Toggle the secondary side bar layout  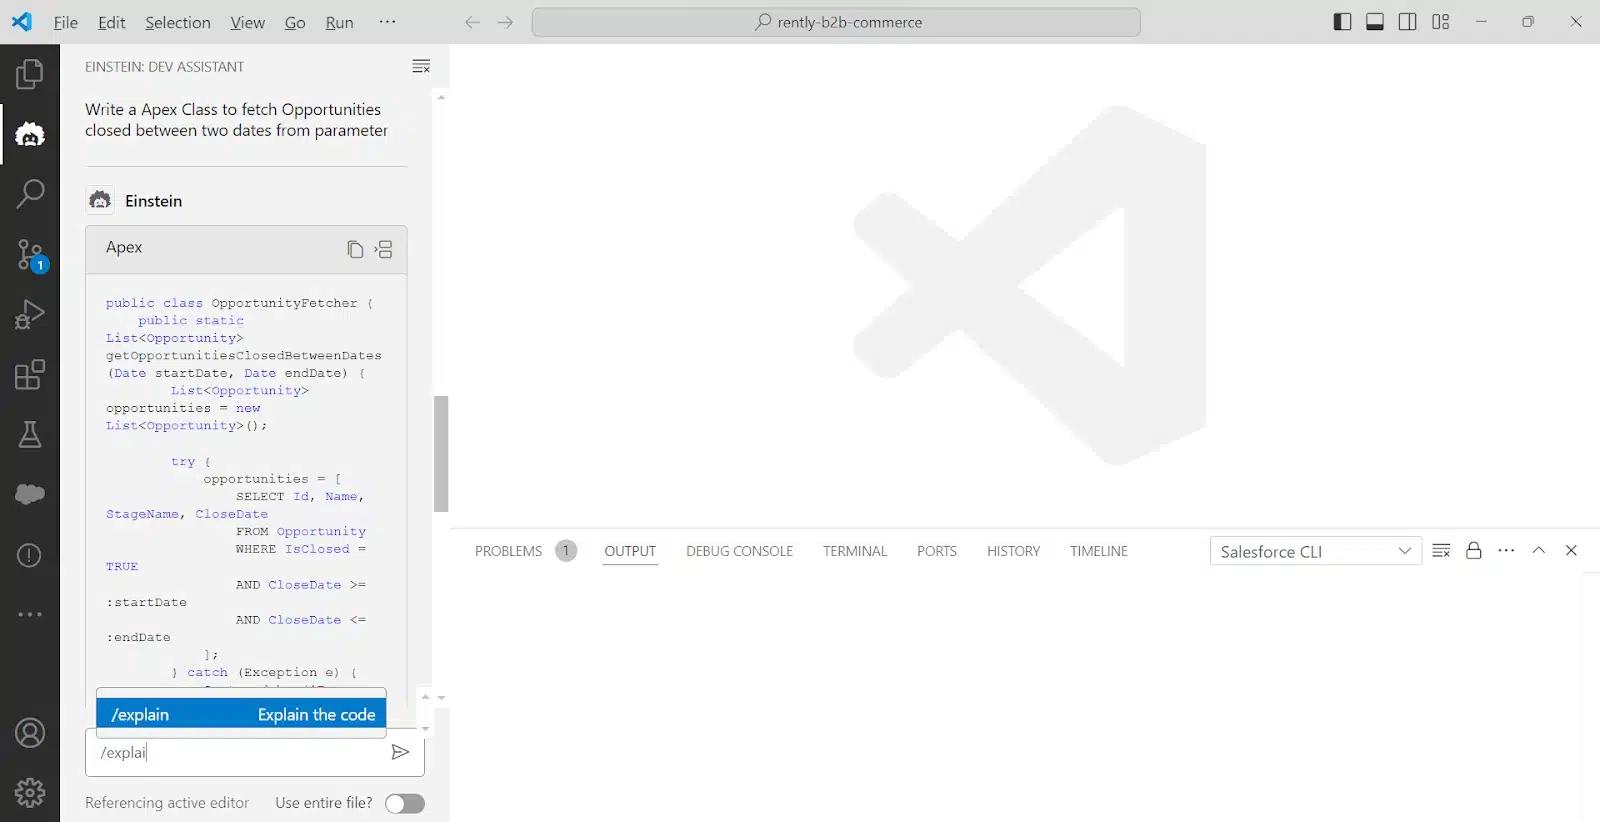1408,22
